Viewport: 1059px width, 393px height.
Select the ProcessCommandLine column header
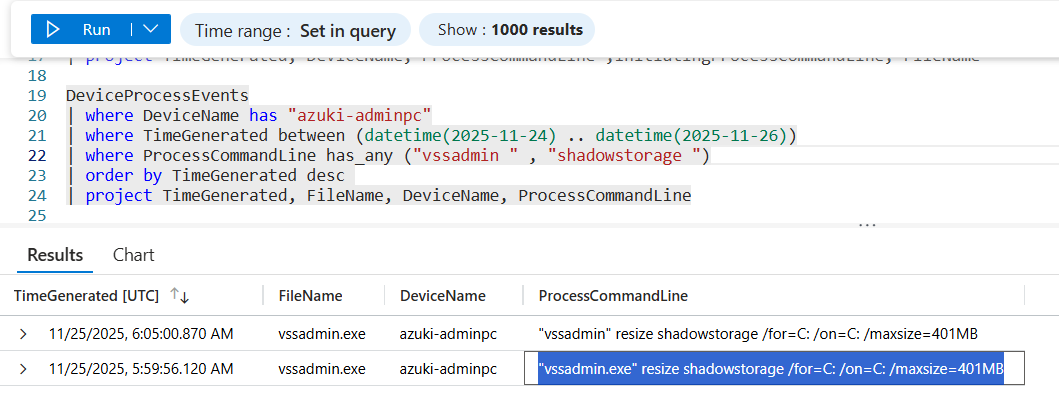(613, 296)
